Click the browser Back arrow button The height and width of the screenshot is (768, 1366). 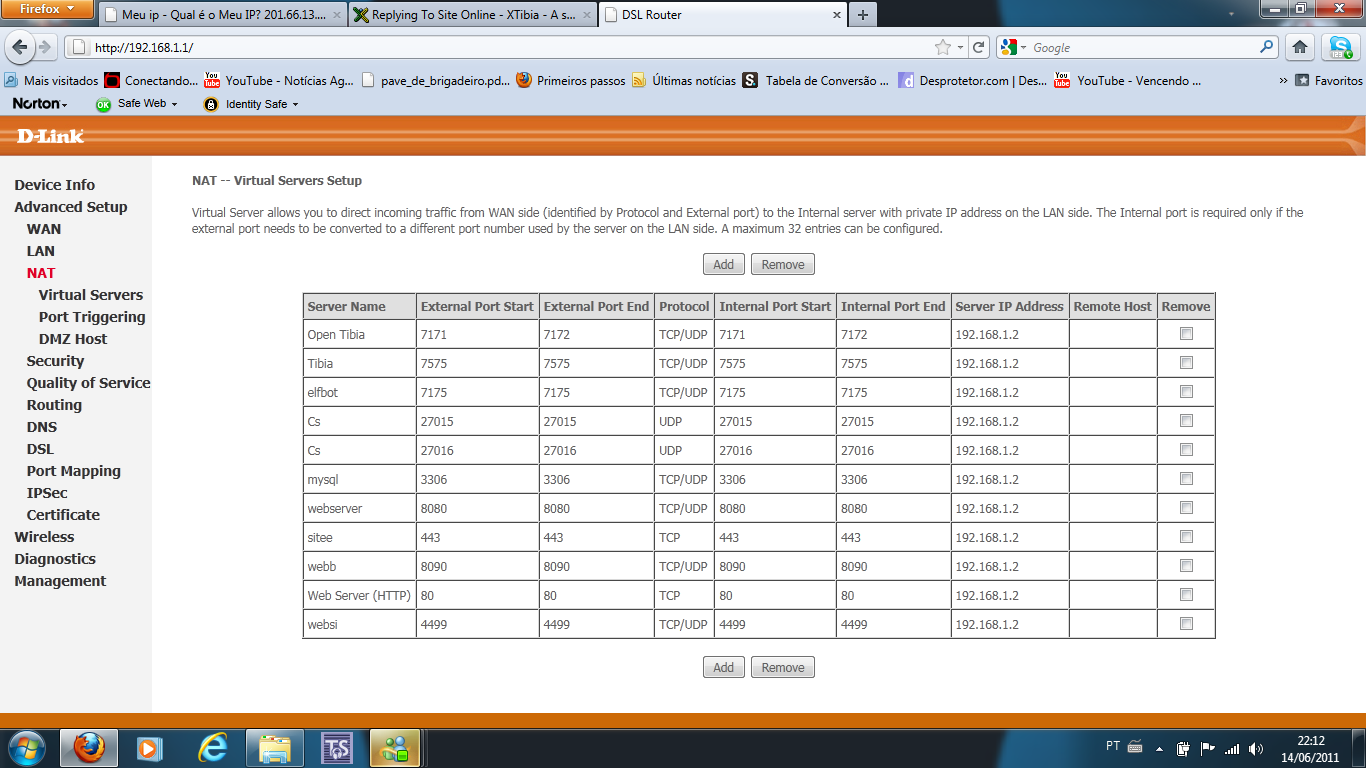tap(20, 47)
